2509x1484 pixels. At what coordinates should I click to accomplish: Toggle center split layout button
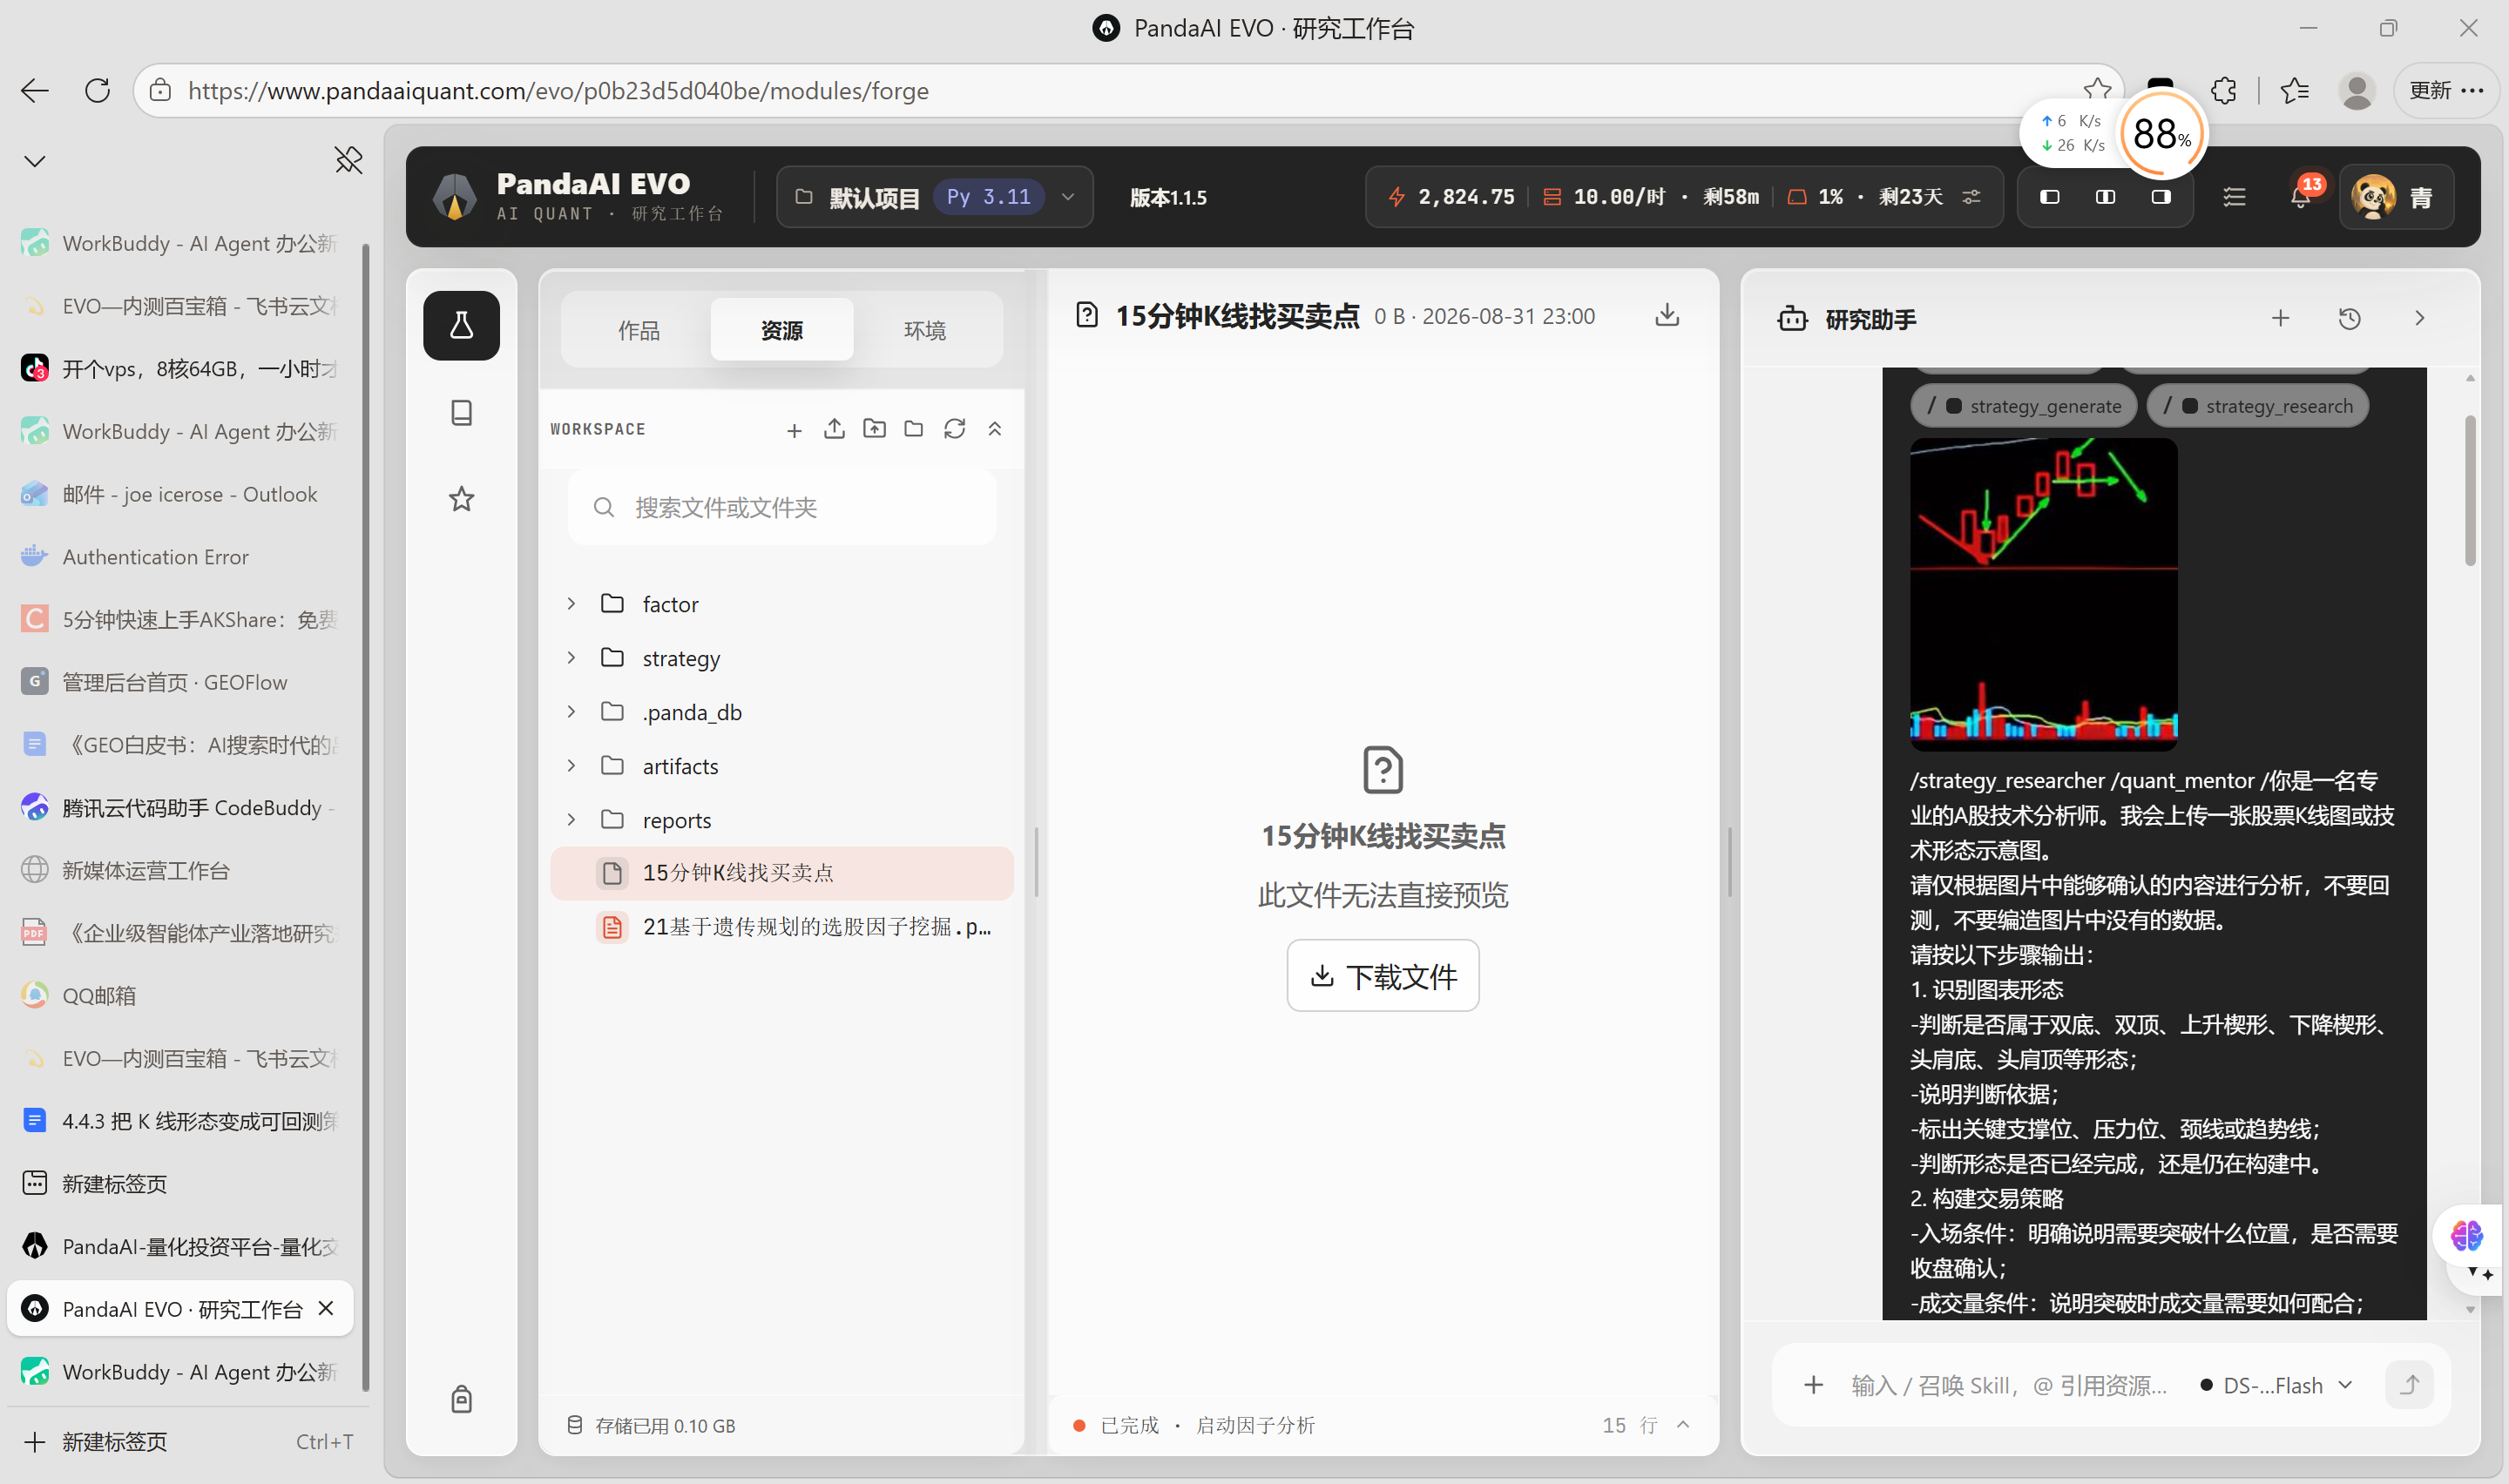[x=2105, y=197]
